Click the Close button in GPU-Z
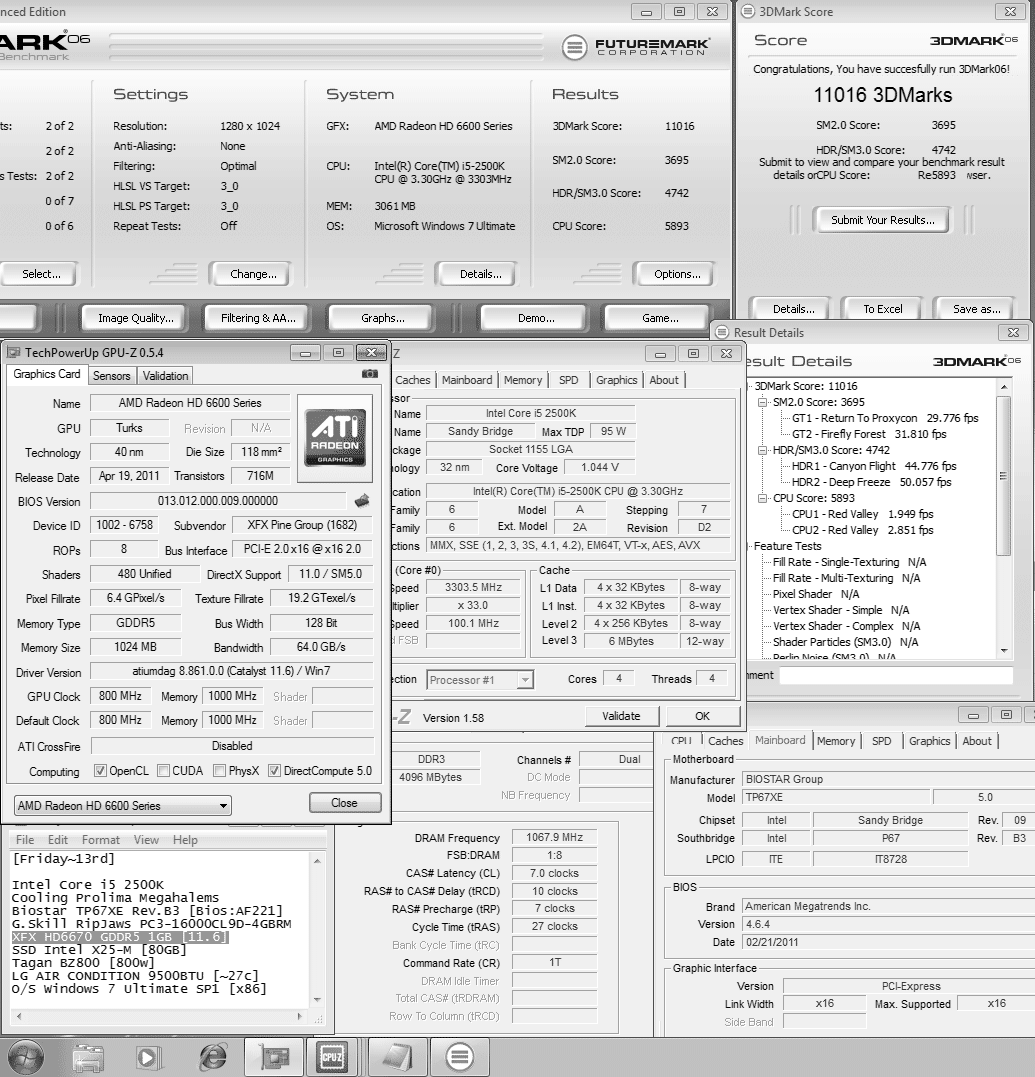 coord(344,803)
